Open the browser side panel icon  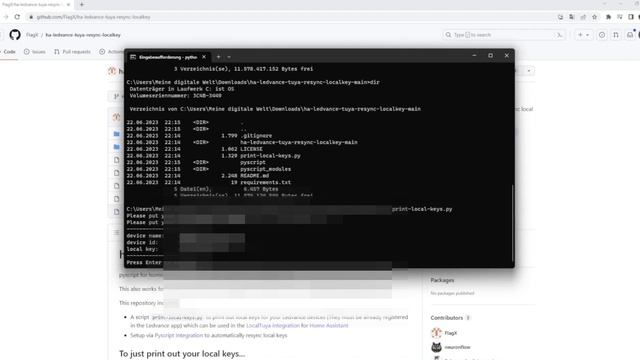coord(631,17)
